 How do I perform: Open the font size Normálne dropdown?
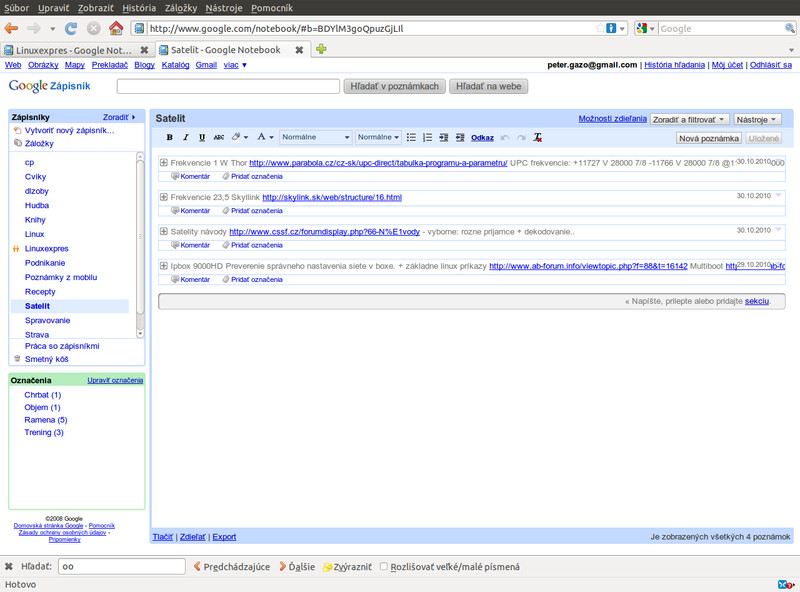tap(378, 137)
